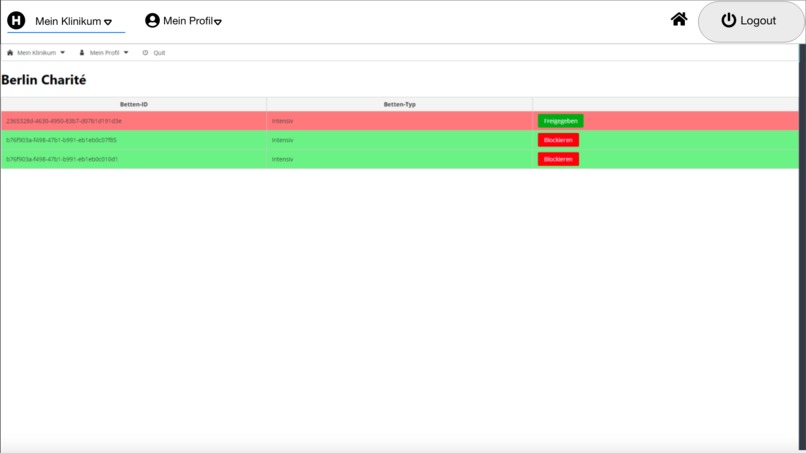Click the small power icon beside Quit
The width and height of the screenshot is (806, 453).
click(x=145, y=52)
